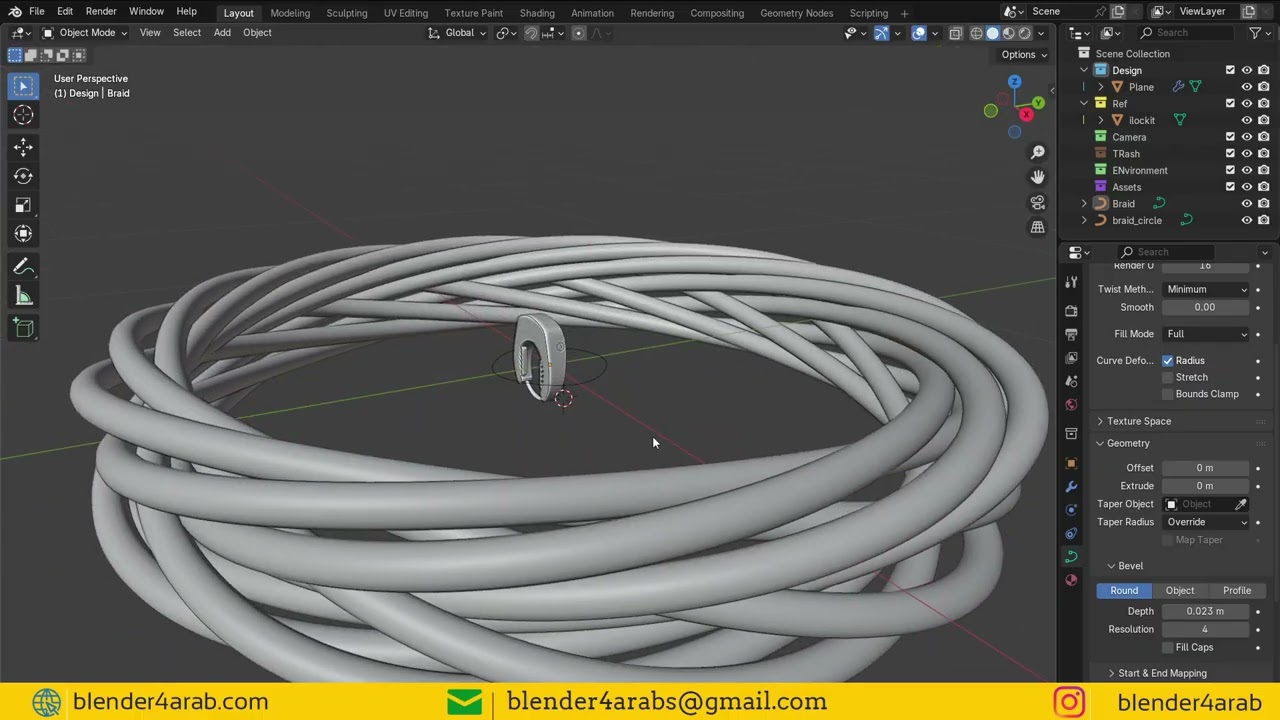Pick the Add Cube tool

23,328
